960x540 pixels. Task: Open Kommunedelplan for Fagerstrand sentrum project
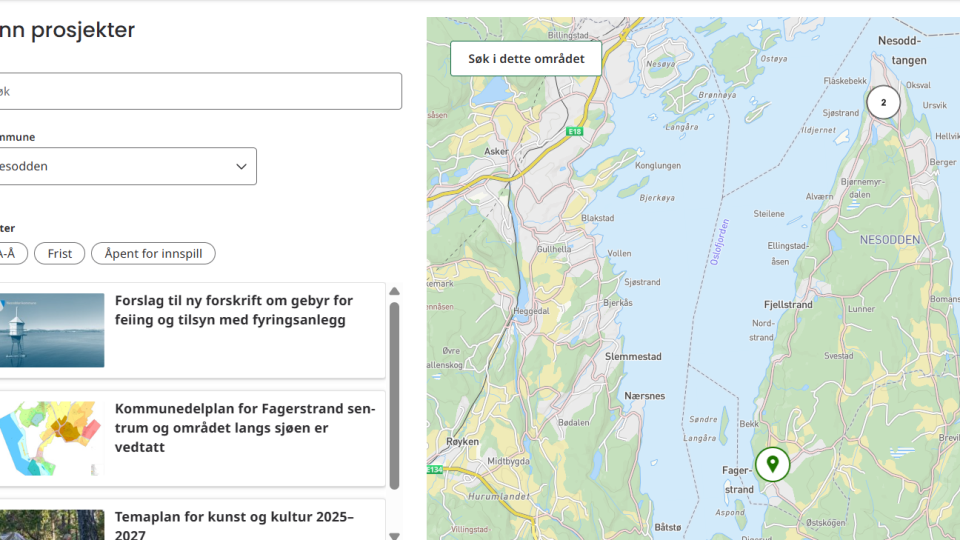[245, 428]
